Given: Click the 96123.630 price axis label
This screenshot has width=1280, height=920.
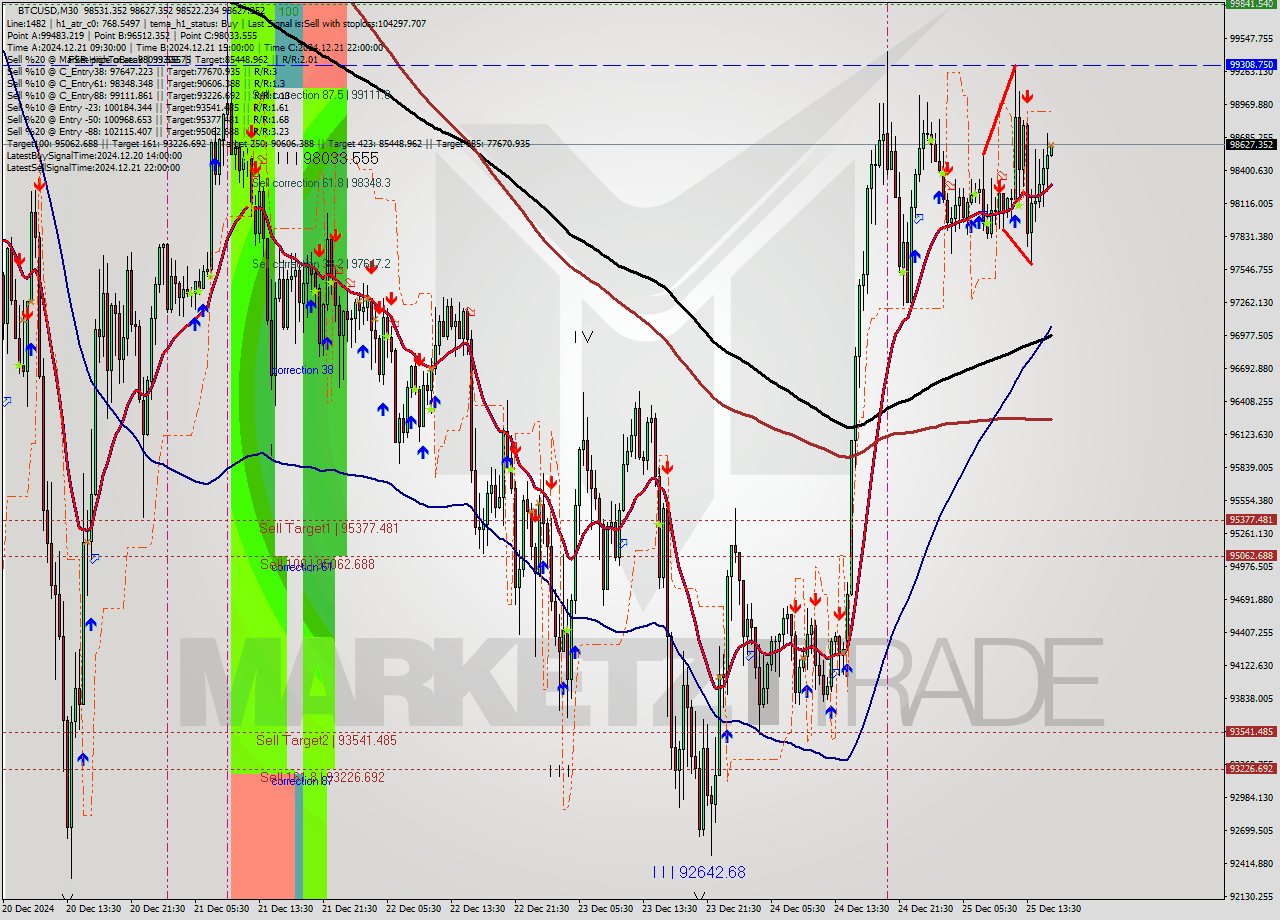Looking at the screenshot, I should click(1251, 434).
